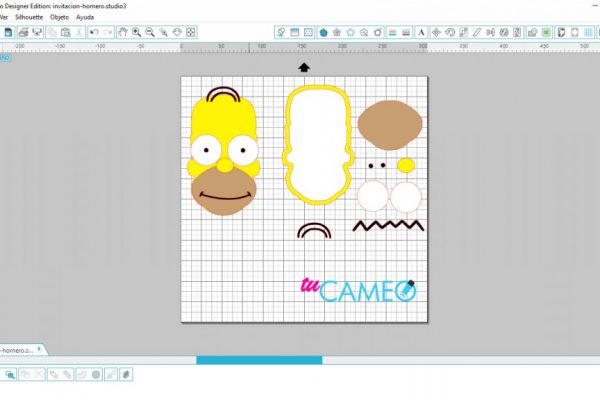
Task: Open the Ayuda menu
Action: coord(85,17)
